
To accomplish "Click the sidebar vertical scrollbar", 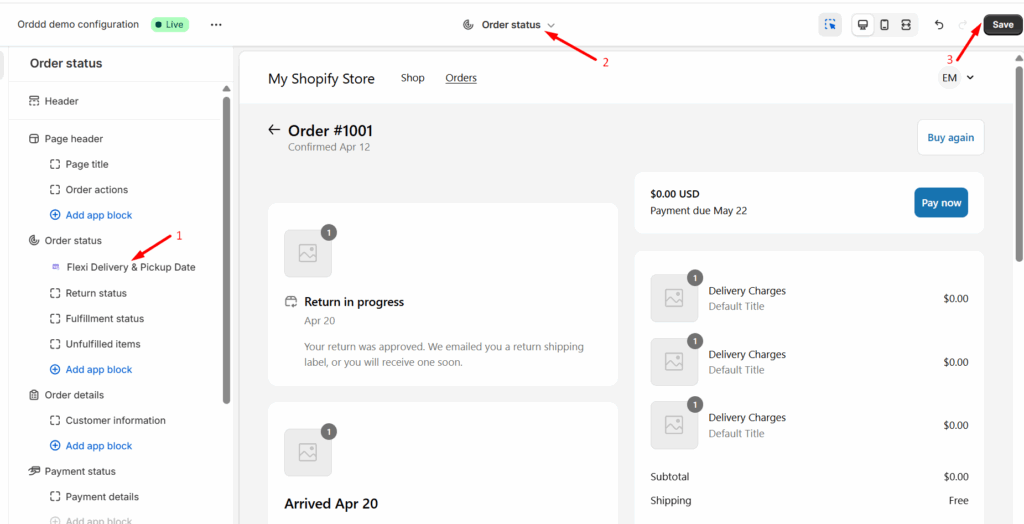I will [227, 250].
